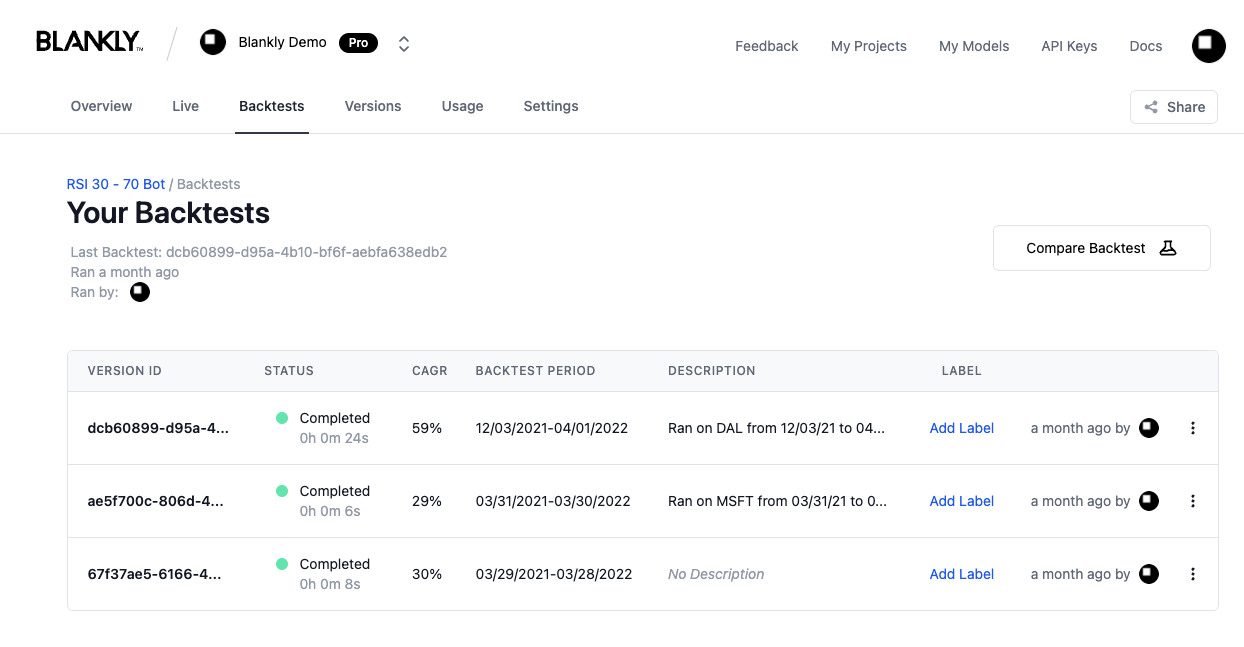1244x647 pixels.
Task: Click the avatar on the ae5f700c row
Action: coord(1148,500)
